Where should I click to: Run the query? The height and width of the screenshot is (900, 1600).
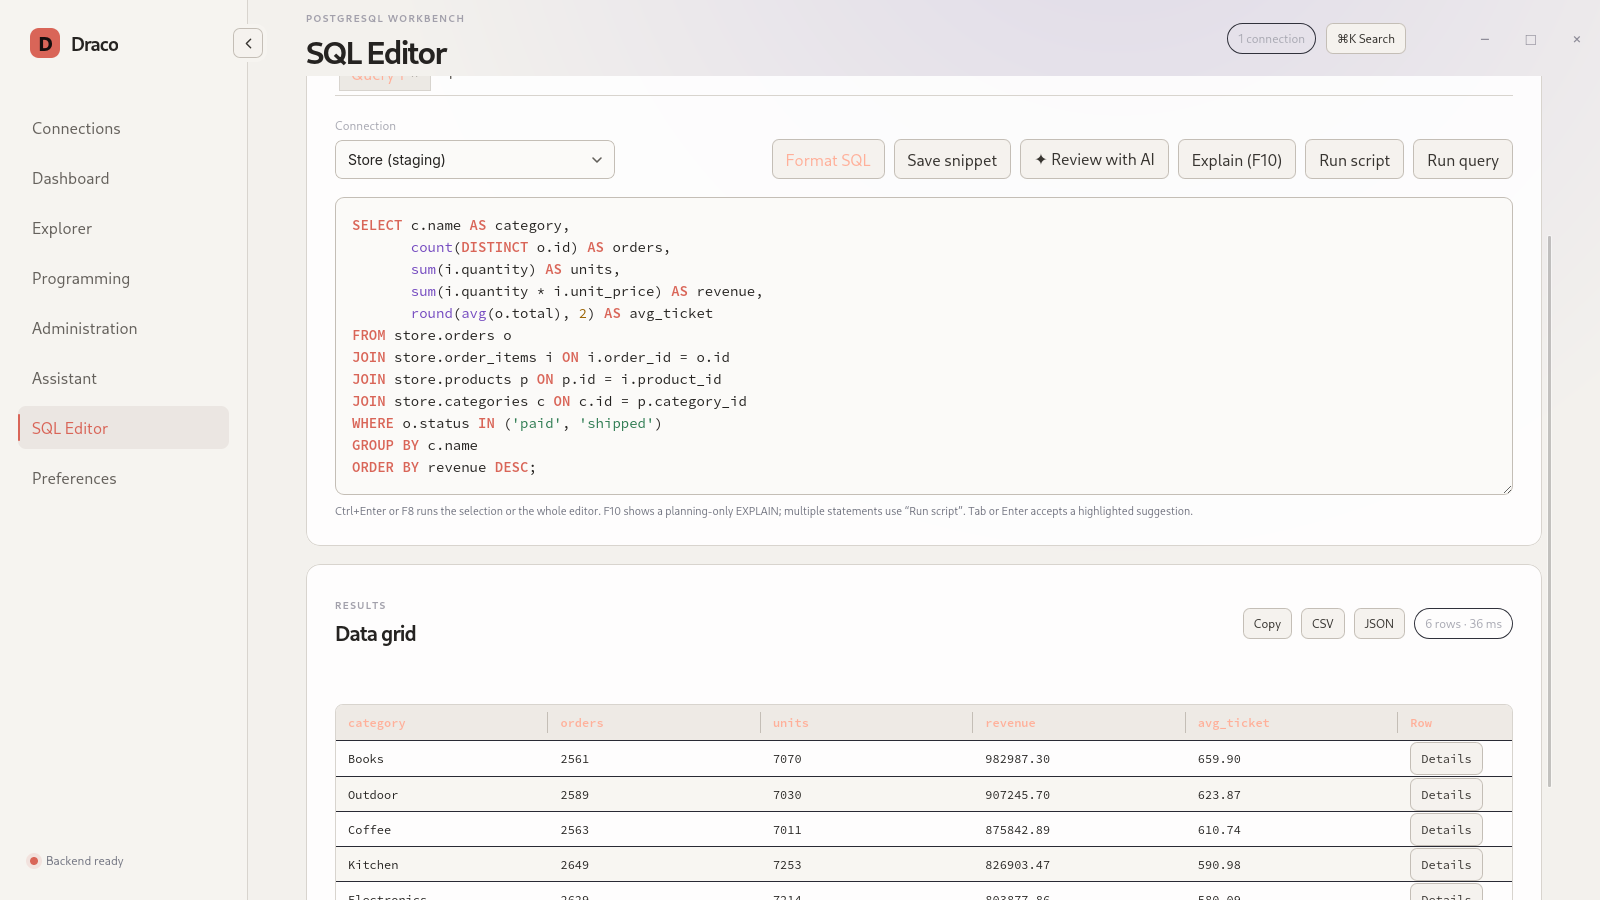pos(1463,160)
